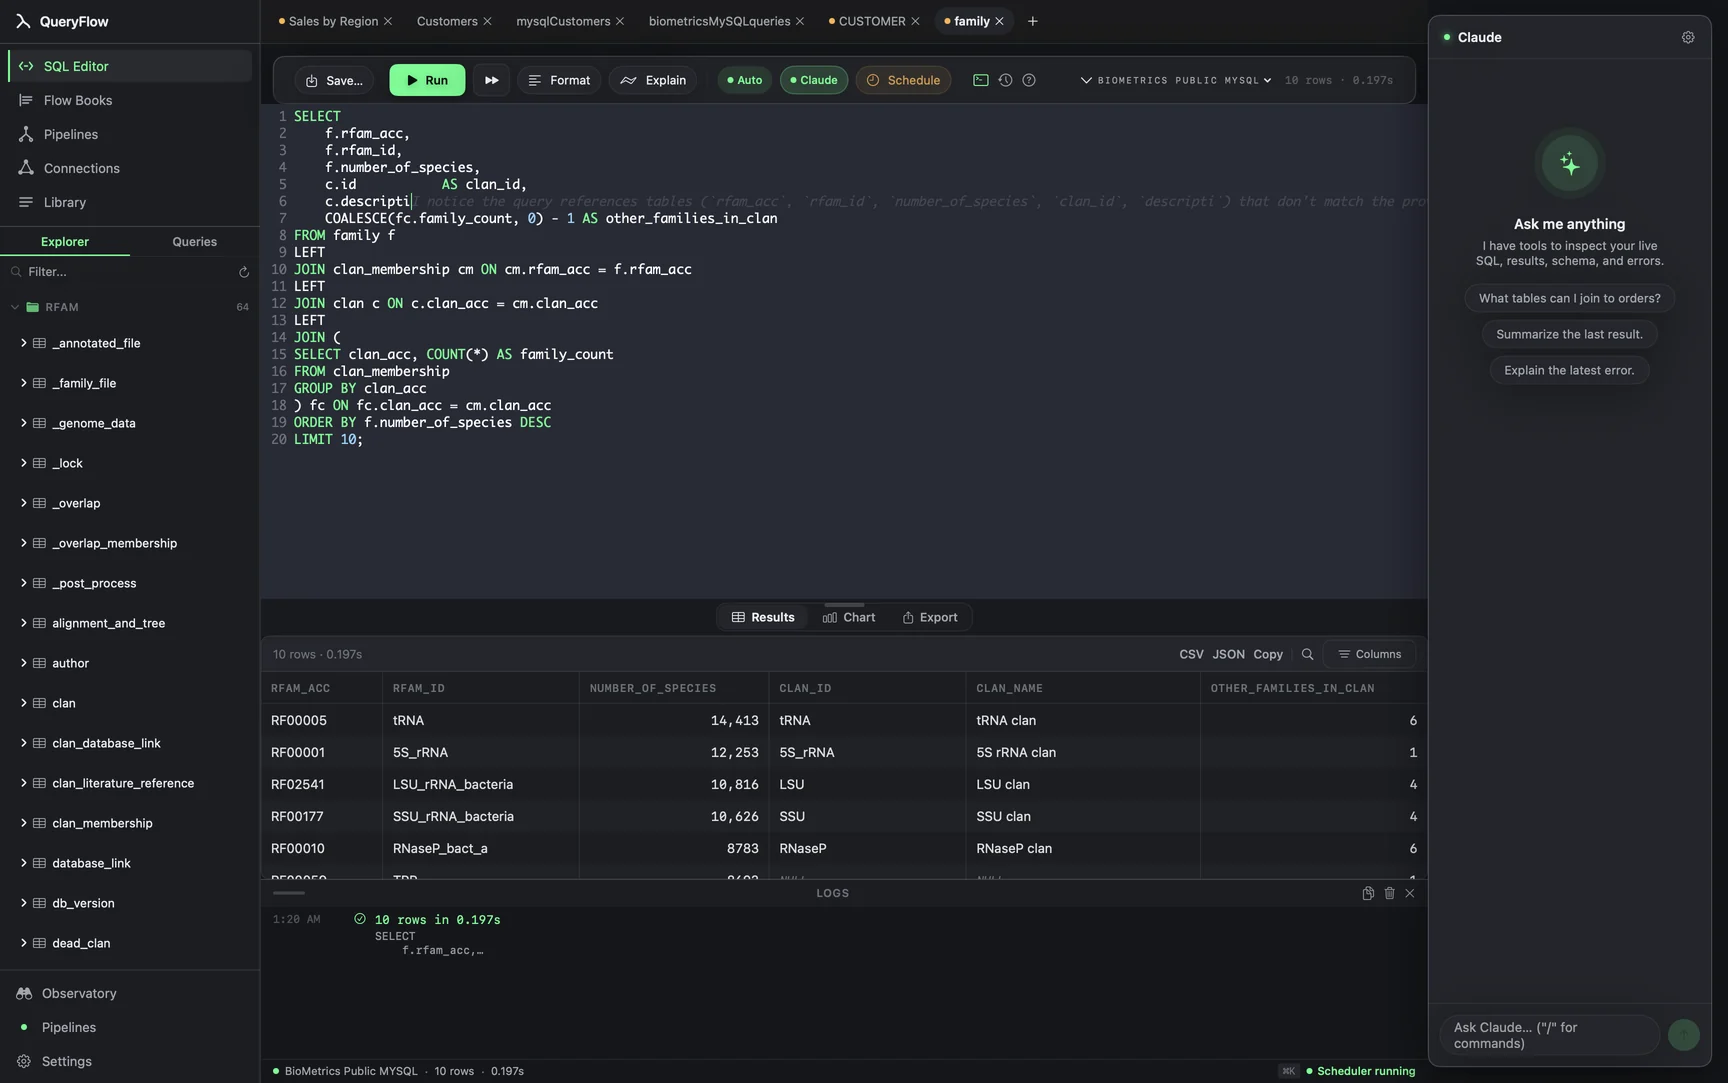The width and height of the screenshot is (1728, 1083).
Task: Select the biometricsMySQLqueries tab
Action: point(719,21)
